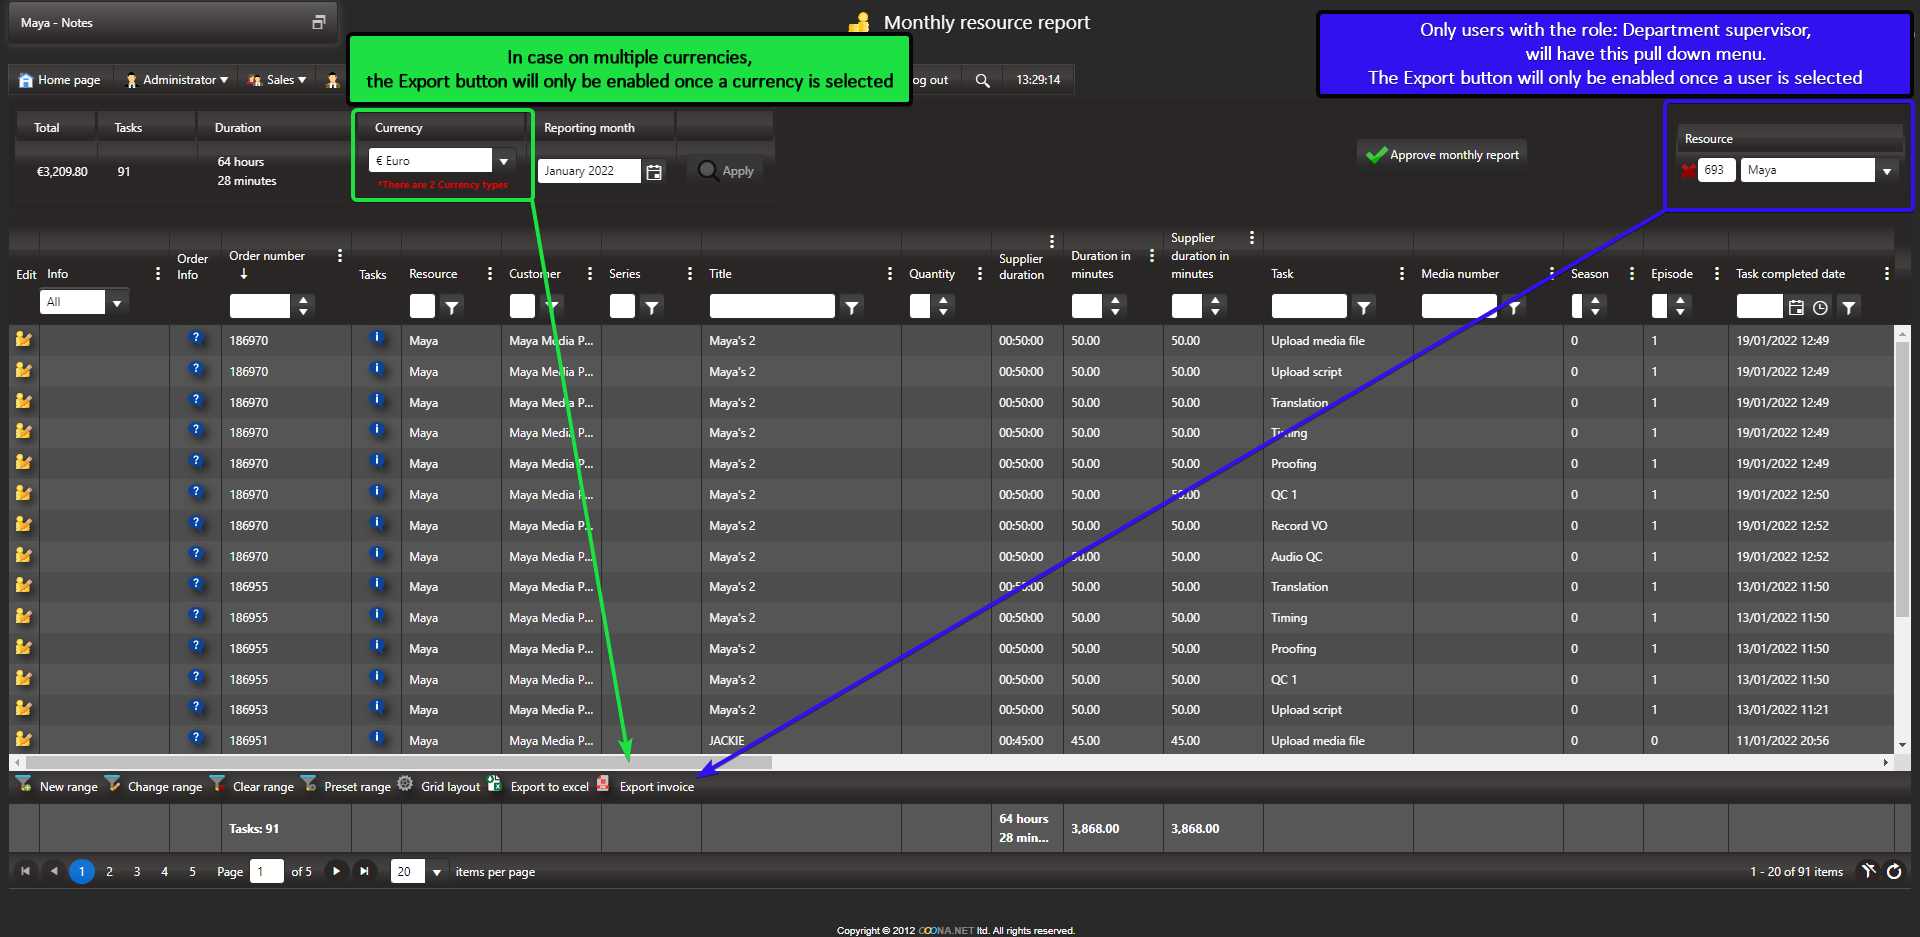Expand the Resource dropdown showing Maya

1886,171
